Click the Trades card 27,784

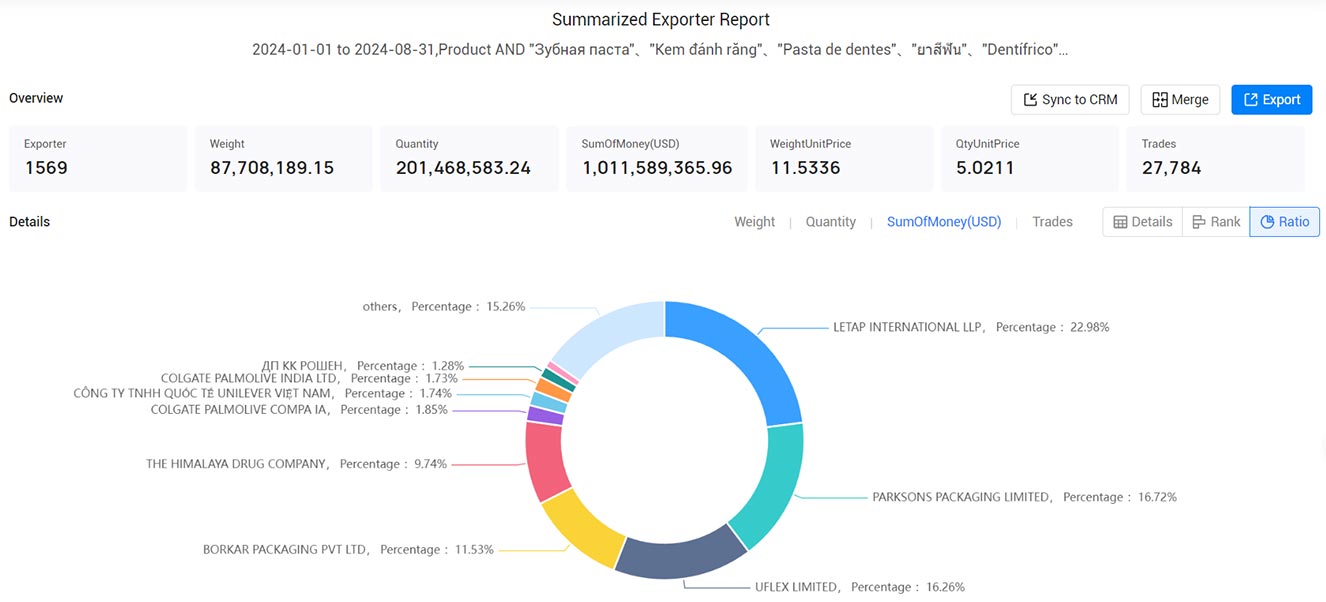point(1216,158)
